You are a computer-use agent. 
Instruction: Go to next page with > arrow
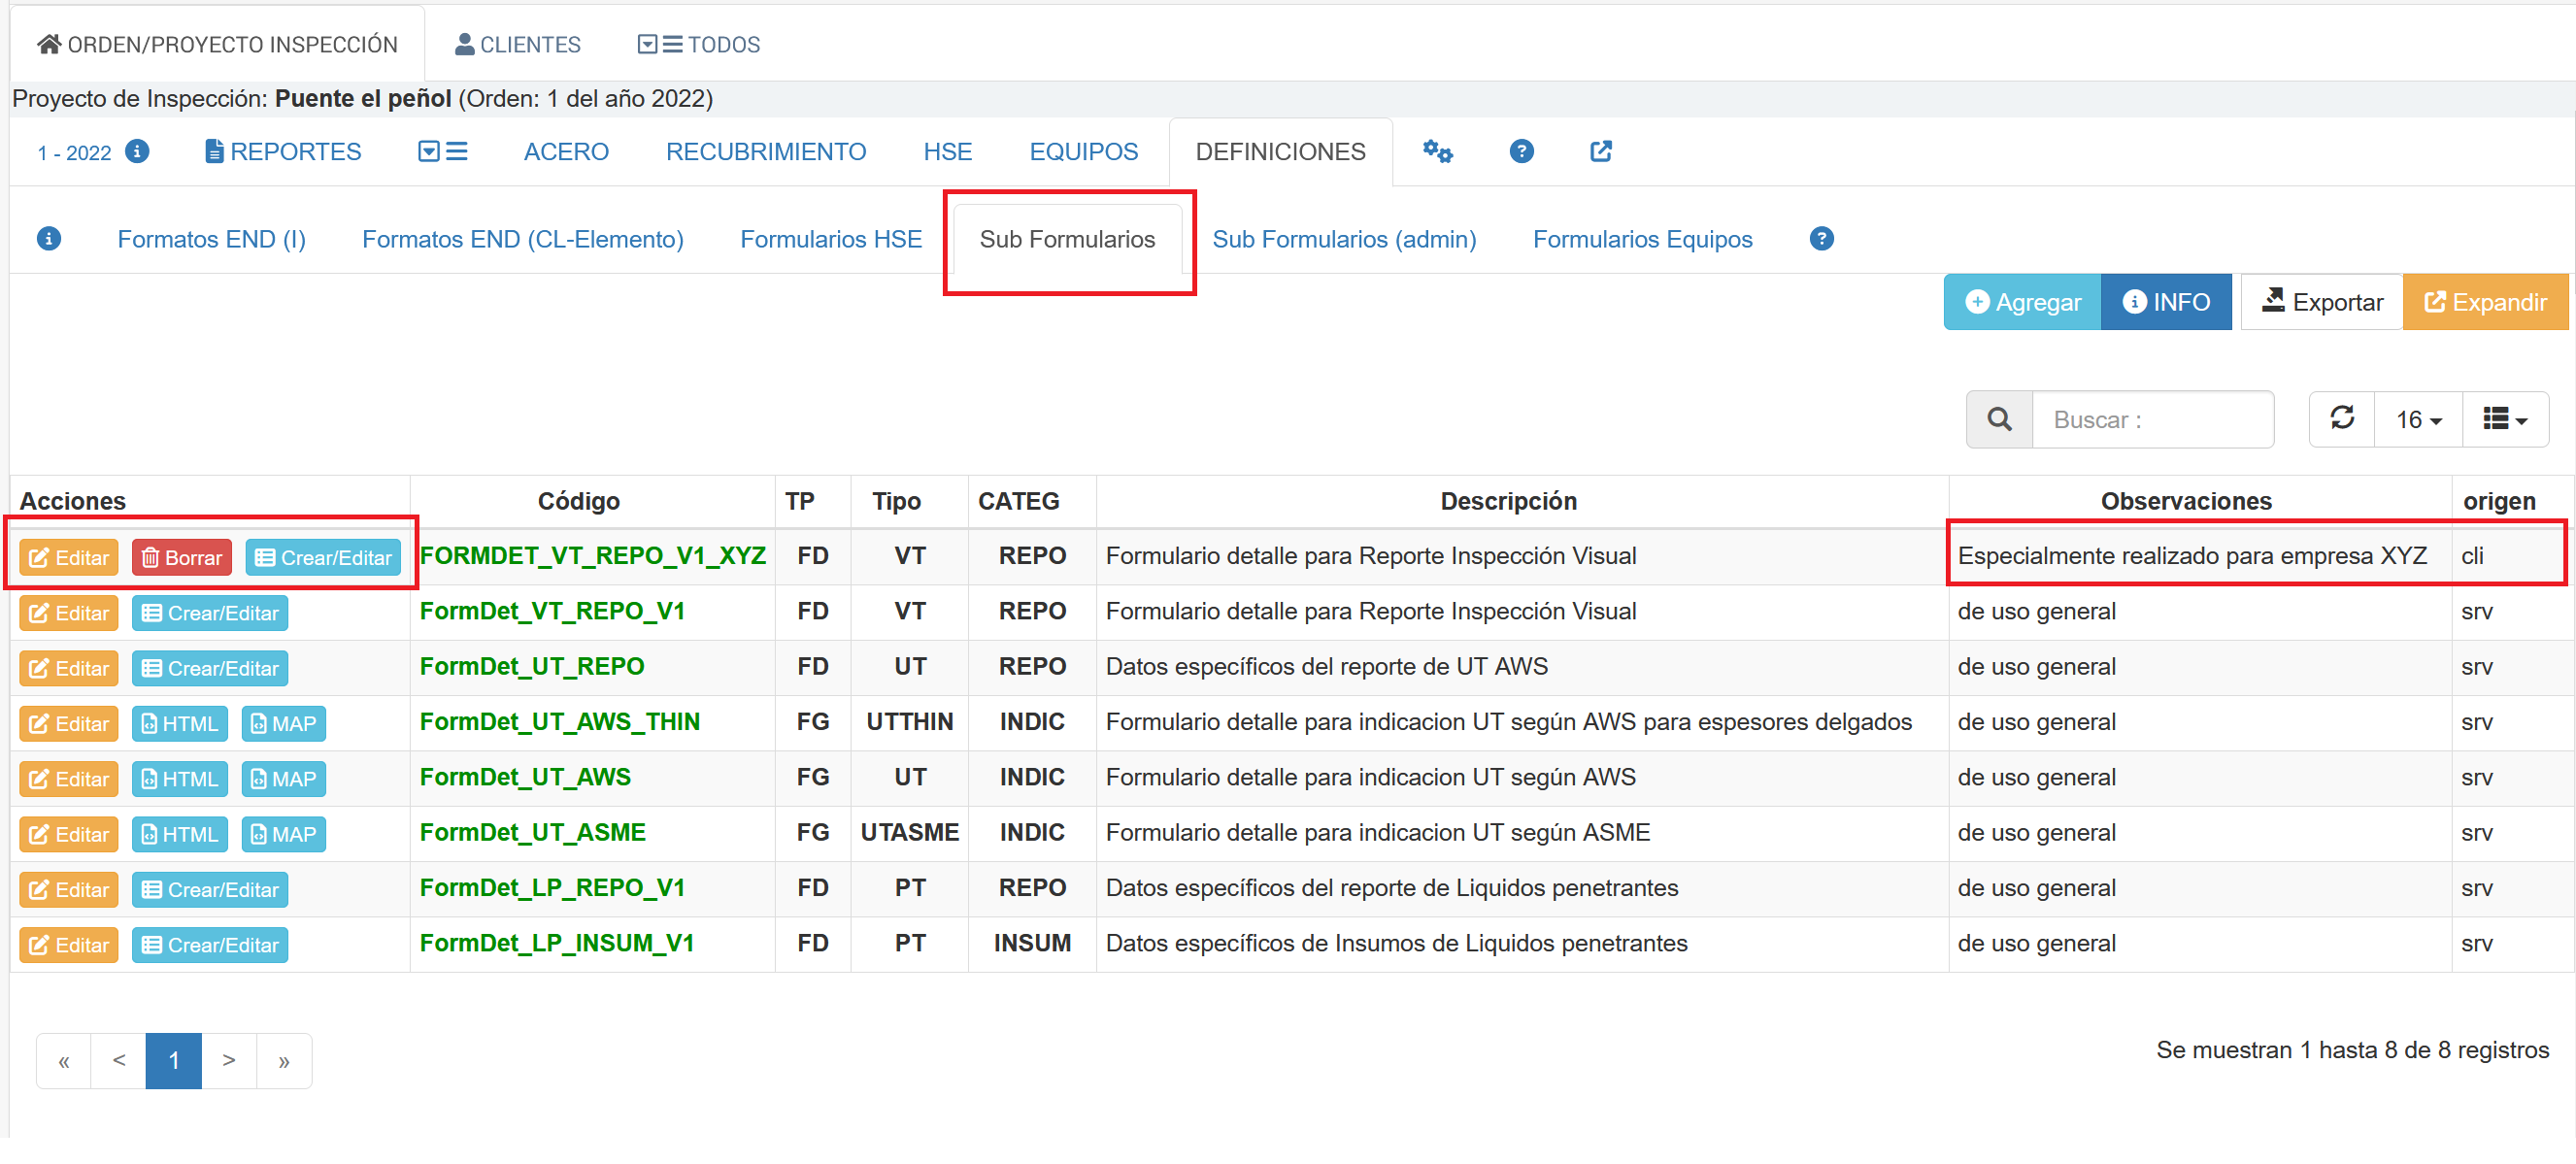[229, 1061]
